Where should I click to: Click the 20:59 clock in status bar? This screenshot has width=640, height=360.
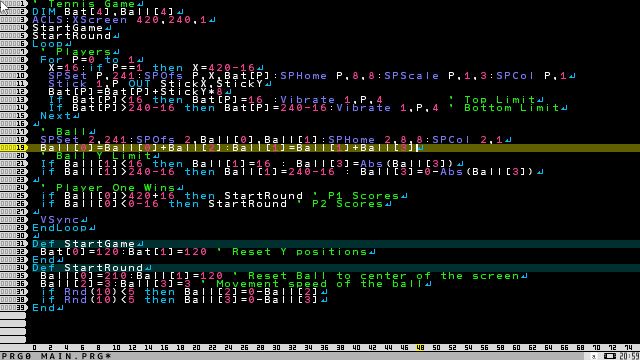tap(629, 356)
